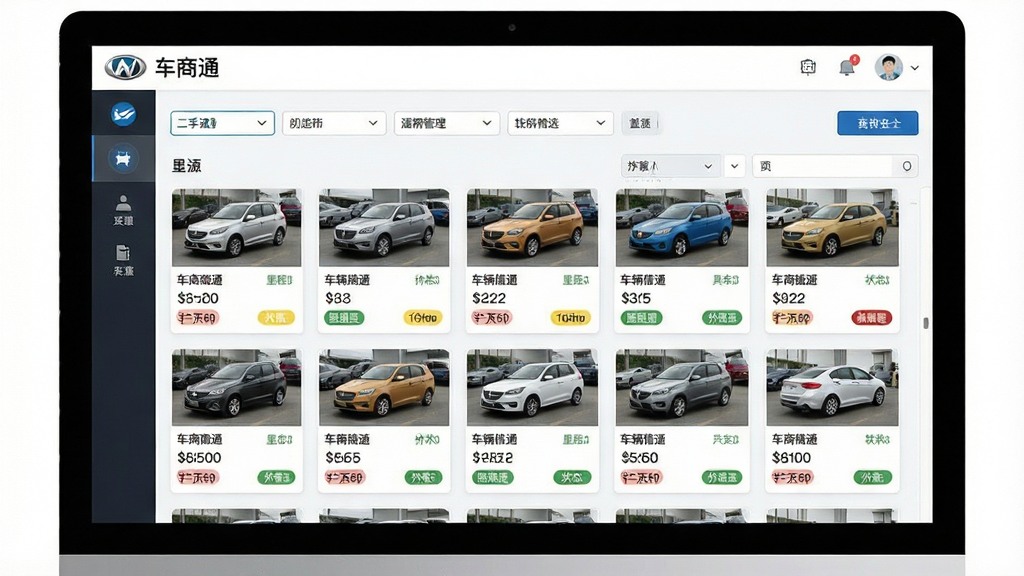Click the price text "$8100"
The width and height of the screenshot is (1024, 576).
(791, 458)
